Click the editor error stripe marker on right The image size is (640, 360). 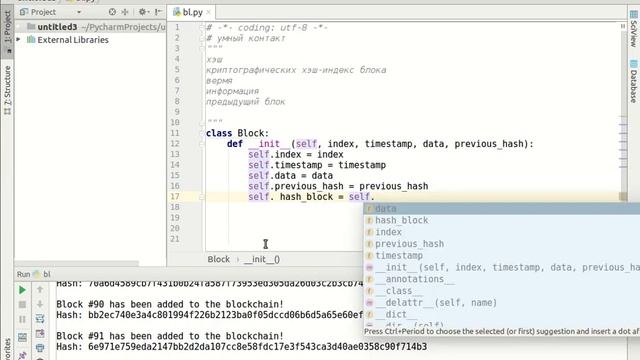623,196
